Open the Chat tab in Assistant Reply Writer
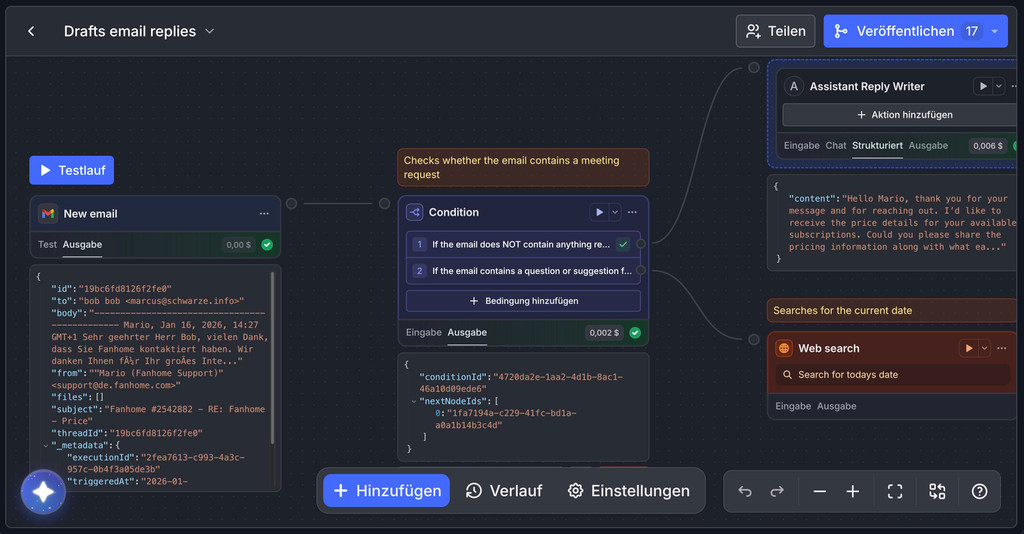This screenshot has height=534, width=1024. tap(836, 145)
